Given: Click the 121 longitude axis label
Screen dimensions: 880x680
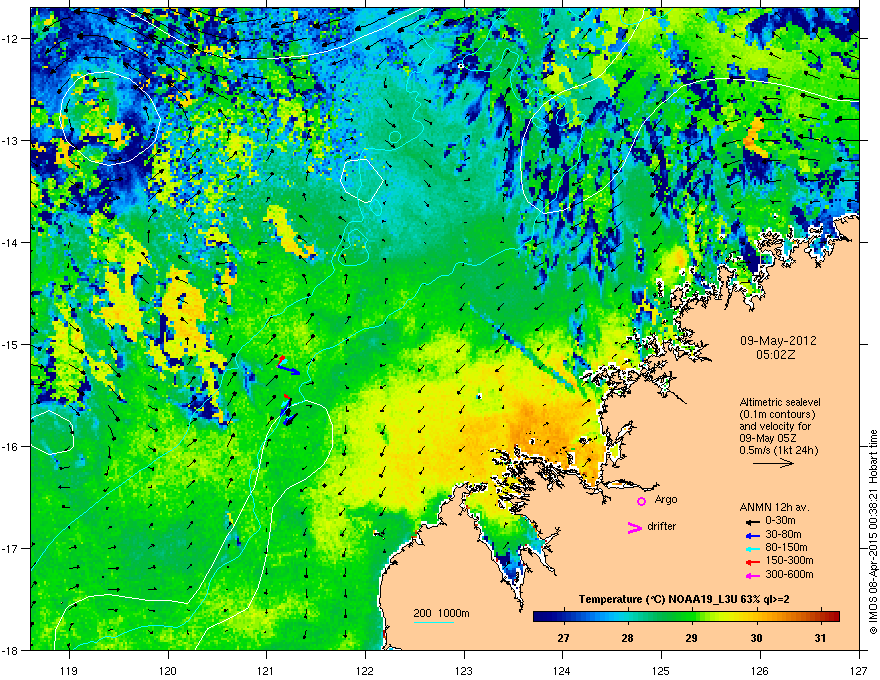Looking at the screenshot, I should [266, 670].
